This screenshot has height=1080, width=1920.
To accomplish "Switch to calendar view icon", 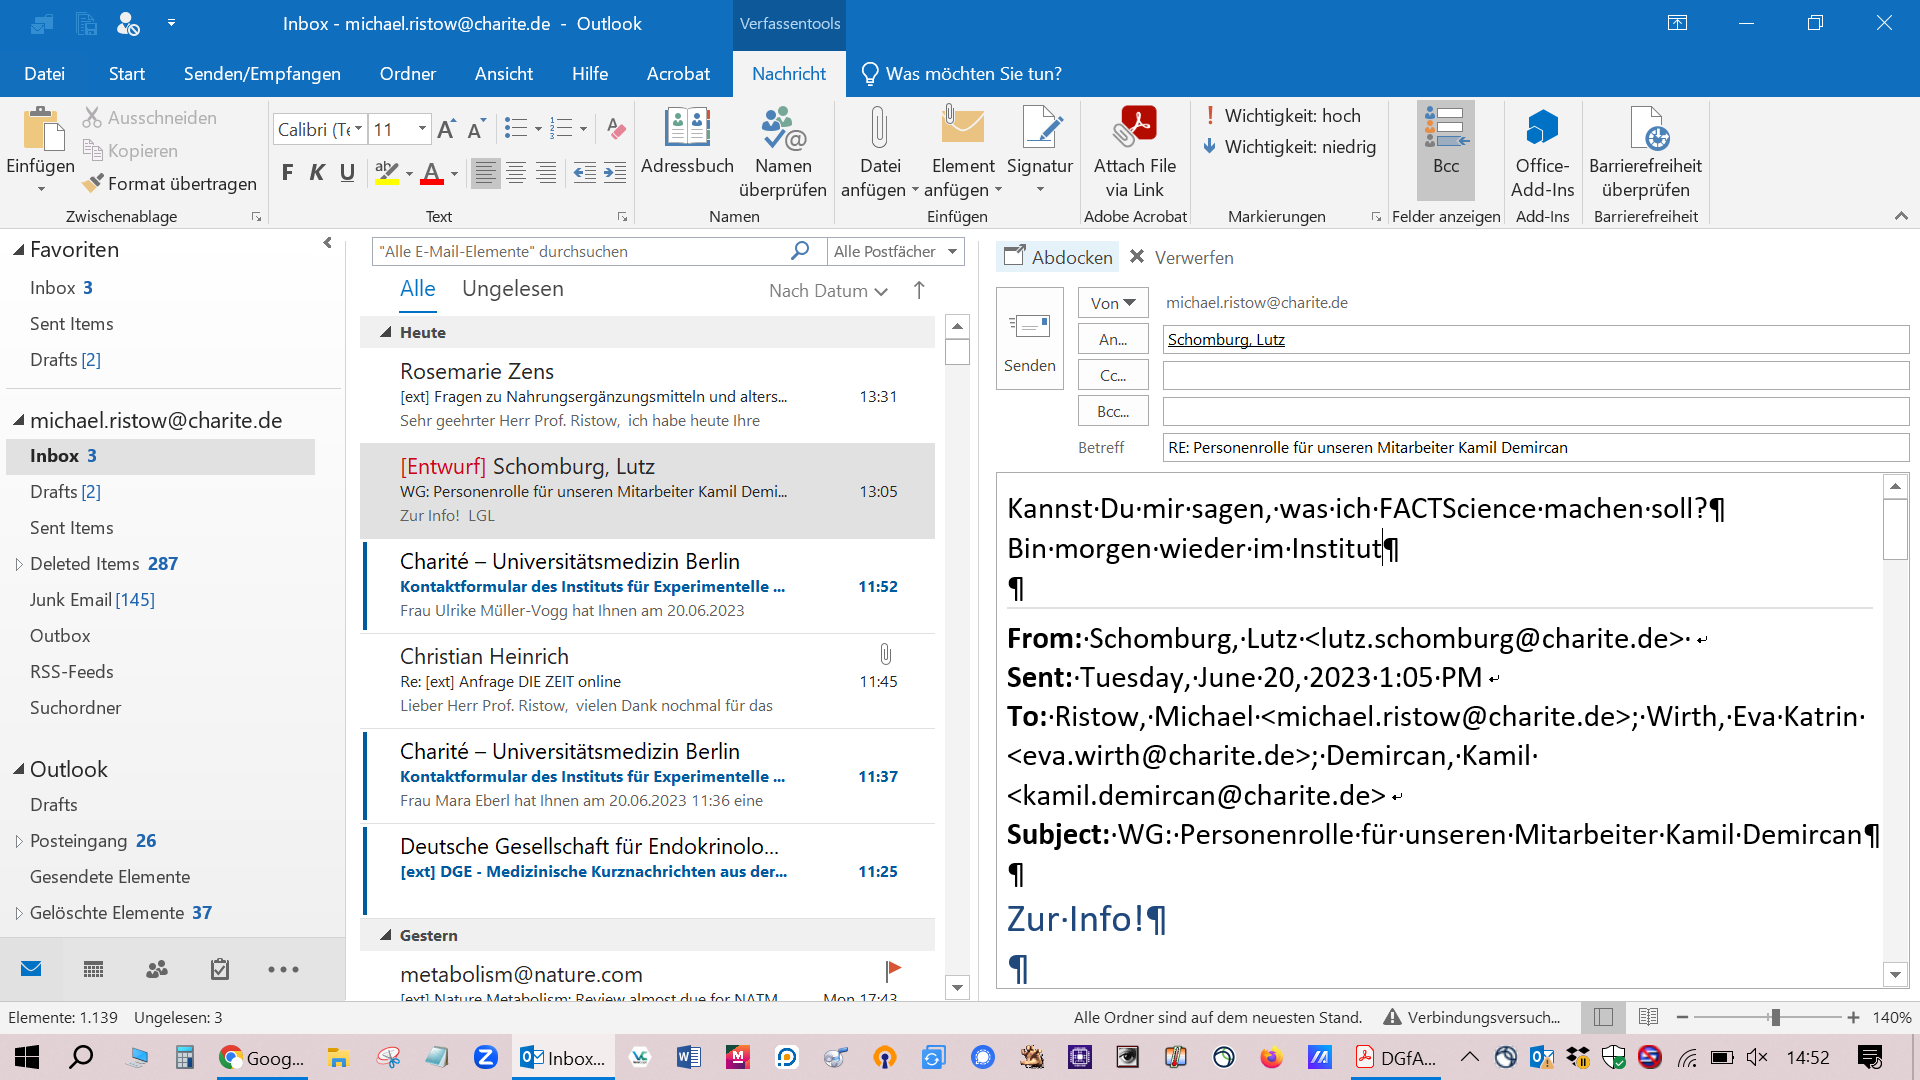I will coord(94,969).
